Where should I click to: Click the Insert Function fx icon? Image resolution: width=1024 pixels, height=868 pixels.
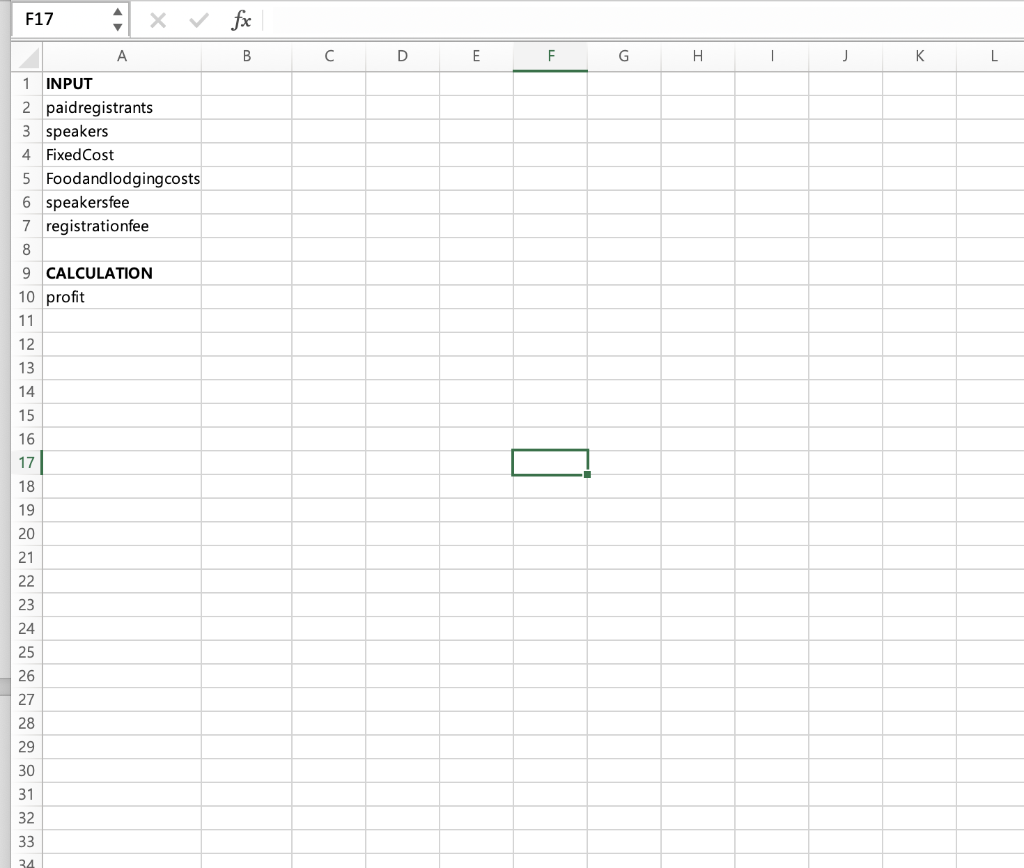(x=240, y=18)
